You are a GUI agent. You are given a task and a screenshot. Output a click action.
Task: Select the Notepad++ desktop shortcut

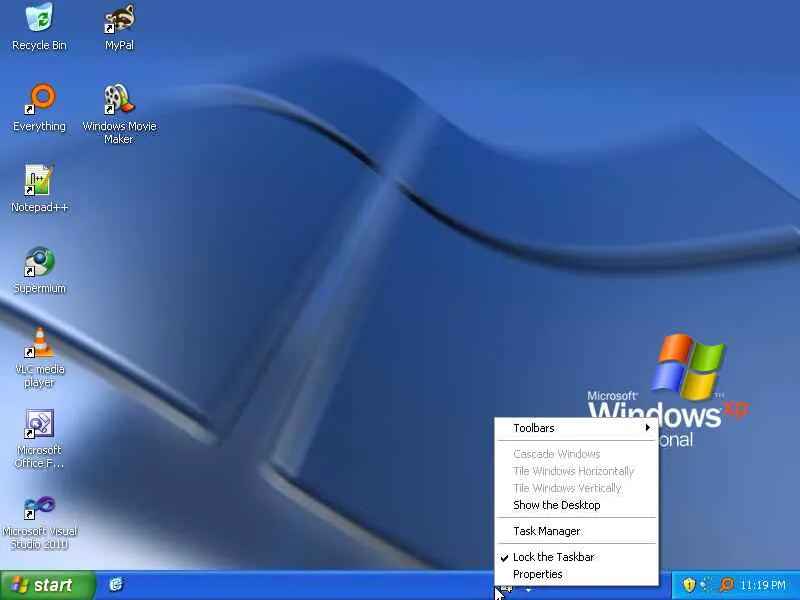point(39,188)
